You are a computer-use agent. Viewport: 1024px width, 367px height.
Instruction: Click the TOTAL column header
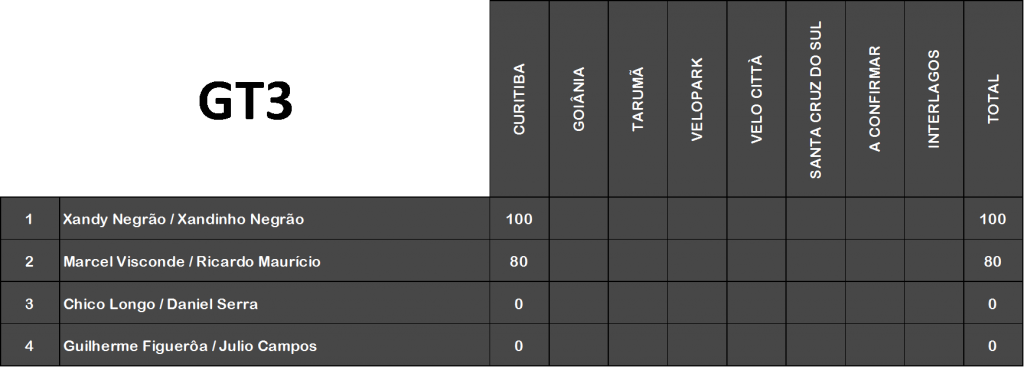click(993, 99)
